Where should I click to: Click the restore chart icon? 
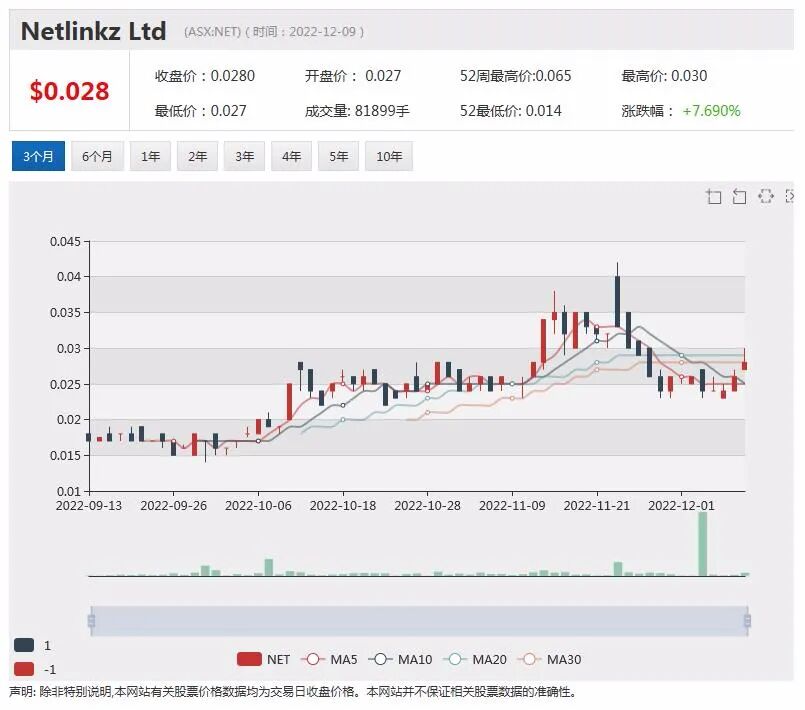(x=765, y=196)
